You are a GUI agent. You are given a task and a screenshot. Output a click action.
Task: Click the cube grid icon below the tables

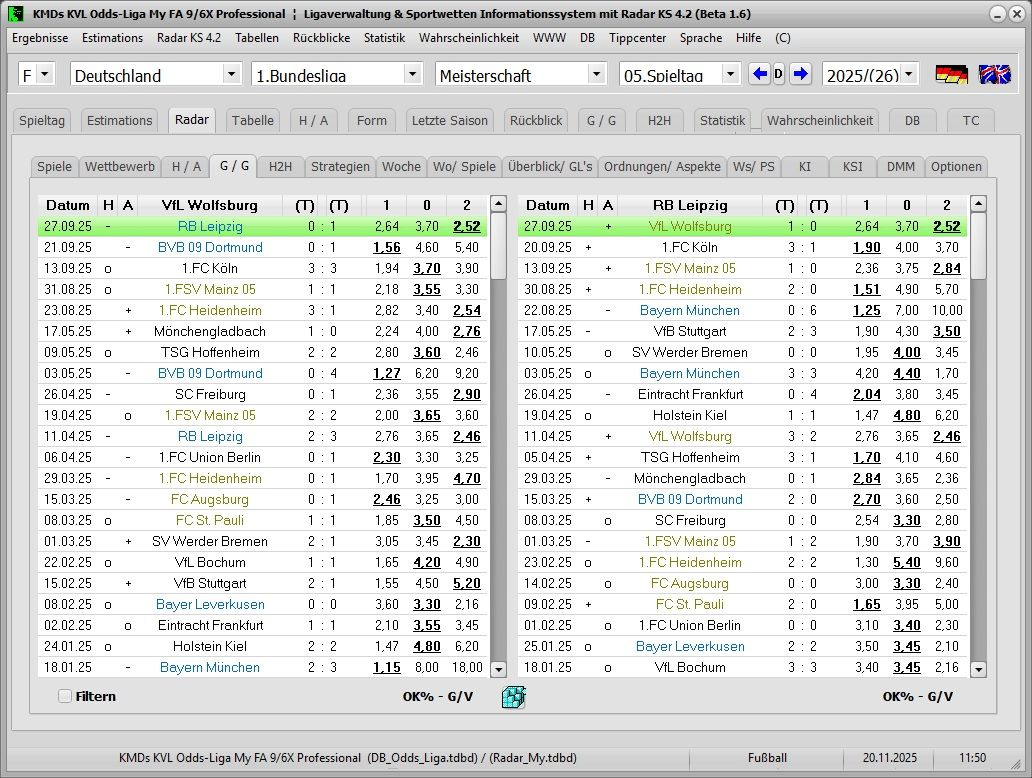coord(514,697)
